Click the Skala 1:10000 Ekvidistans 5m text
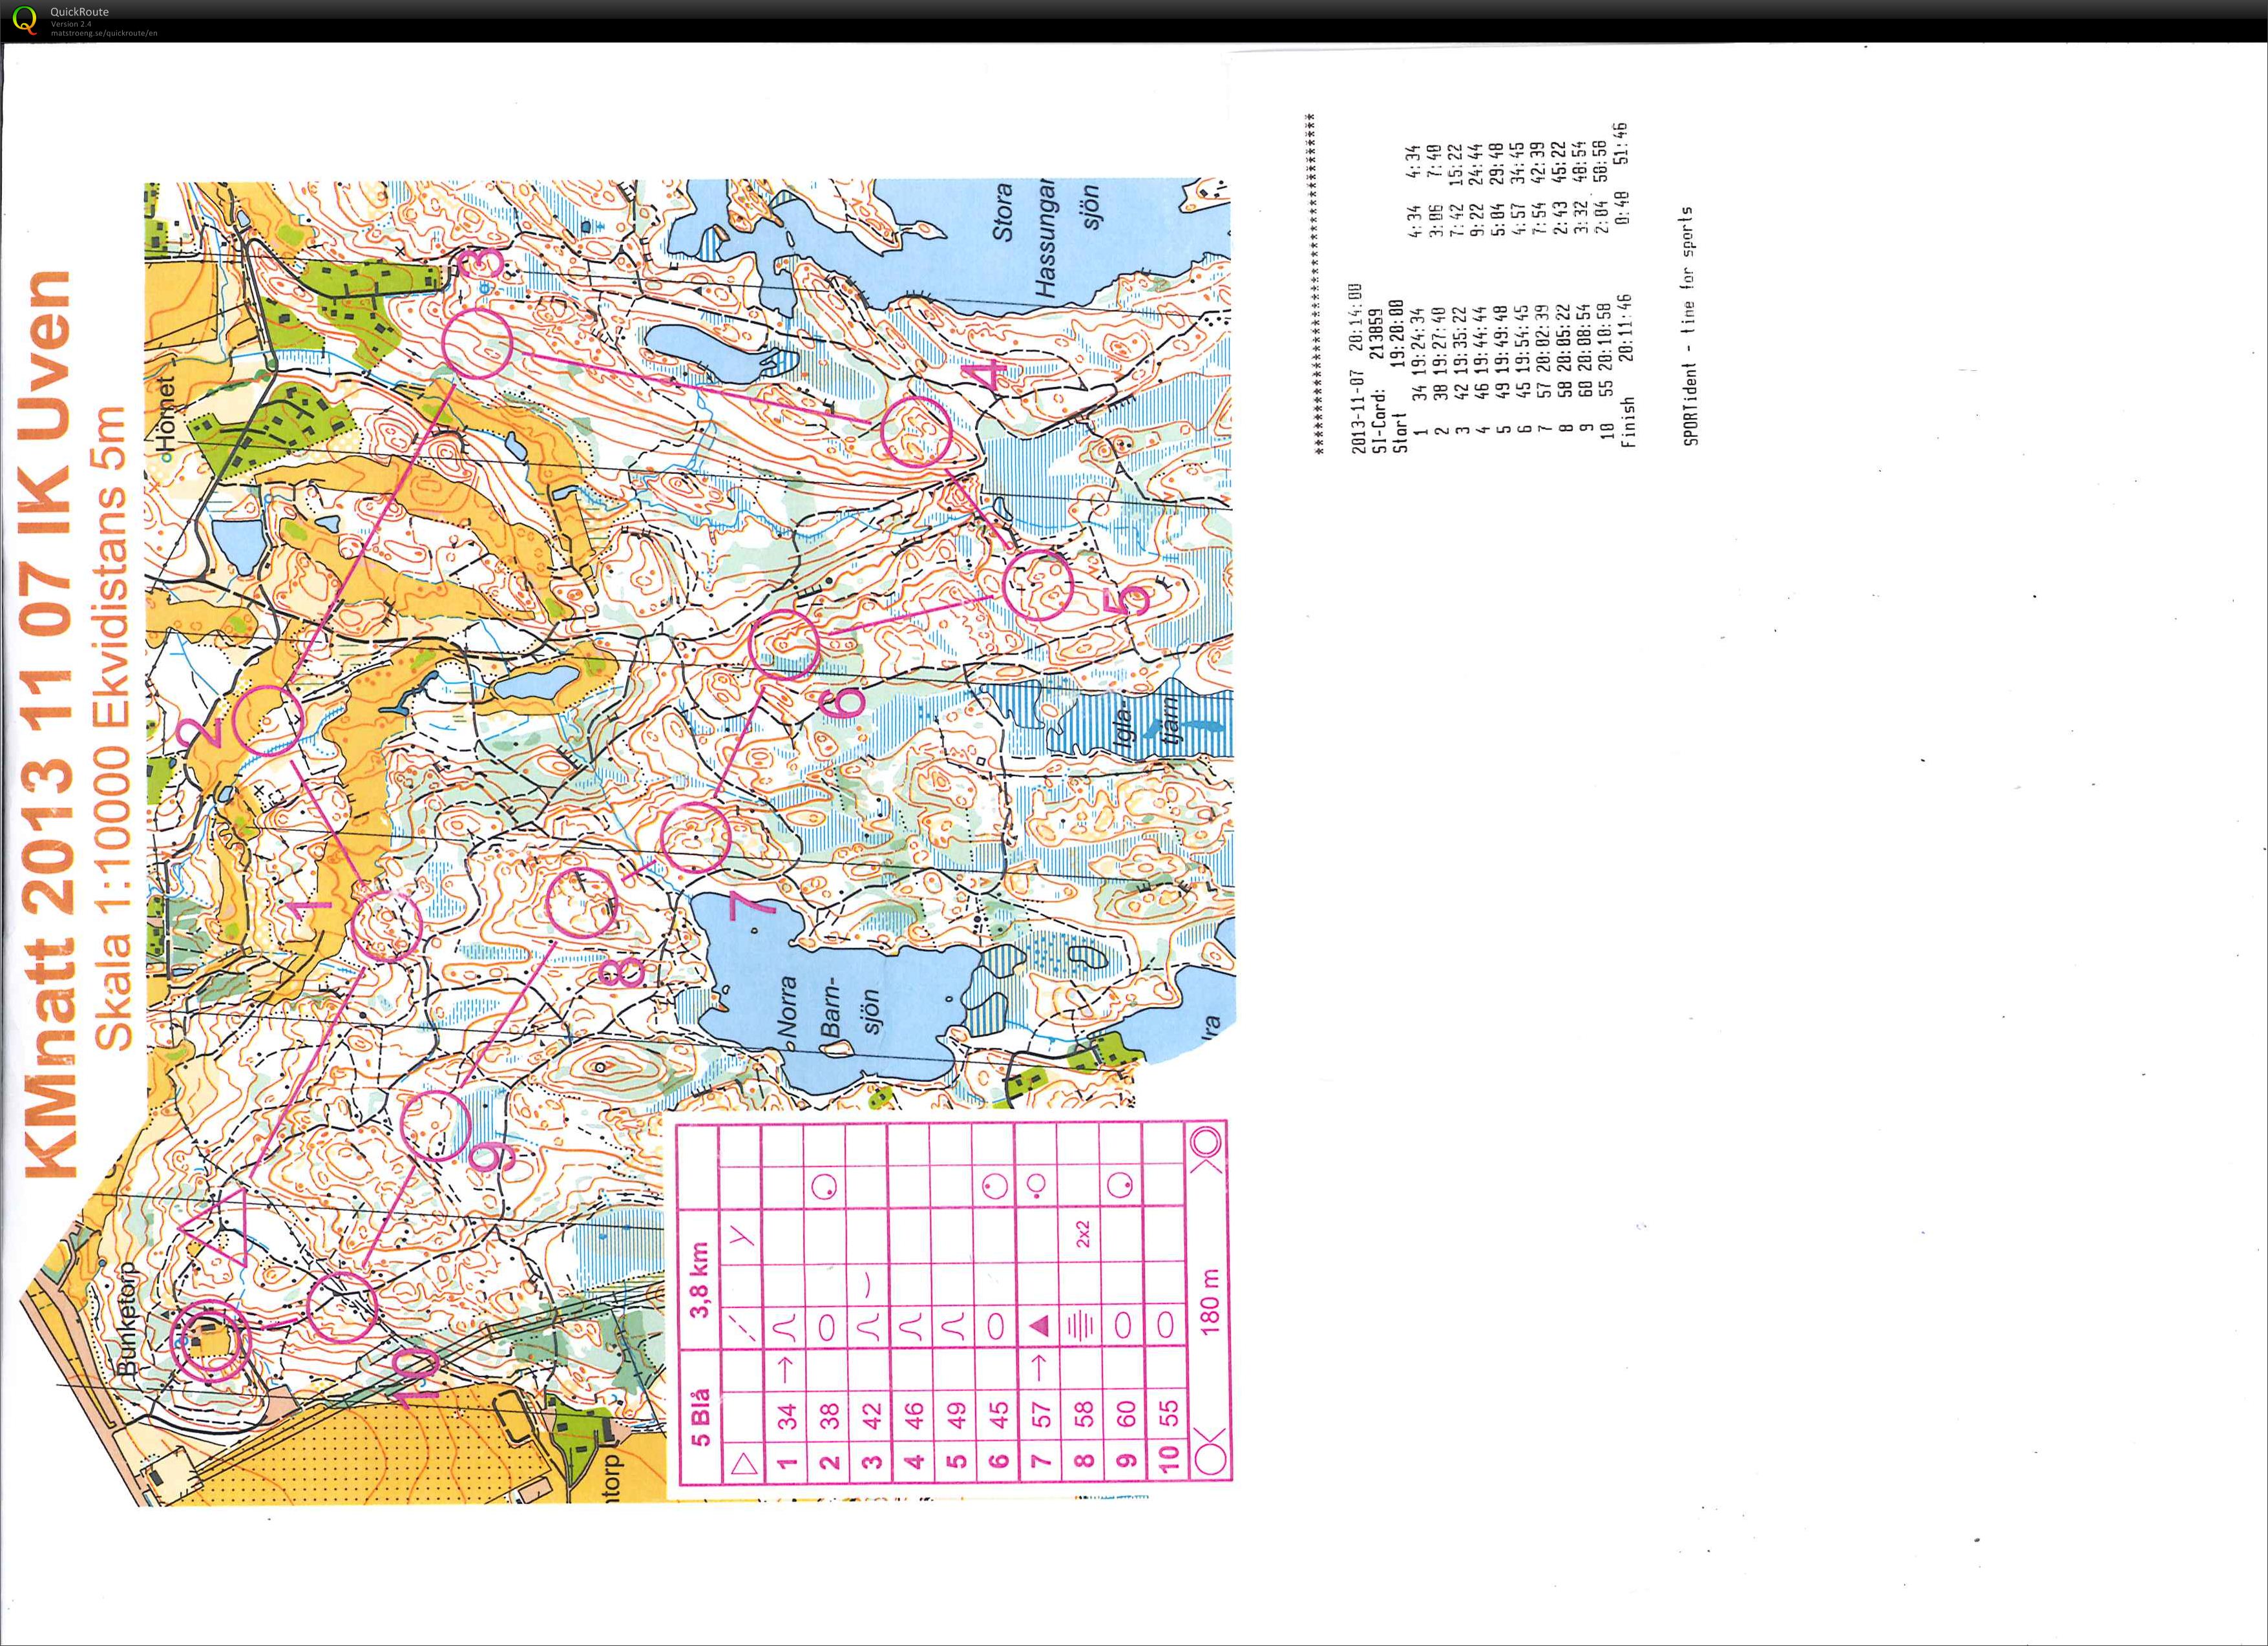2268x1646 pixels. tap(112, 729)
